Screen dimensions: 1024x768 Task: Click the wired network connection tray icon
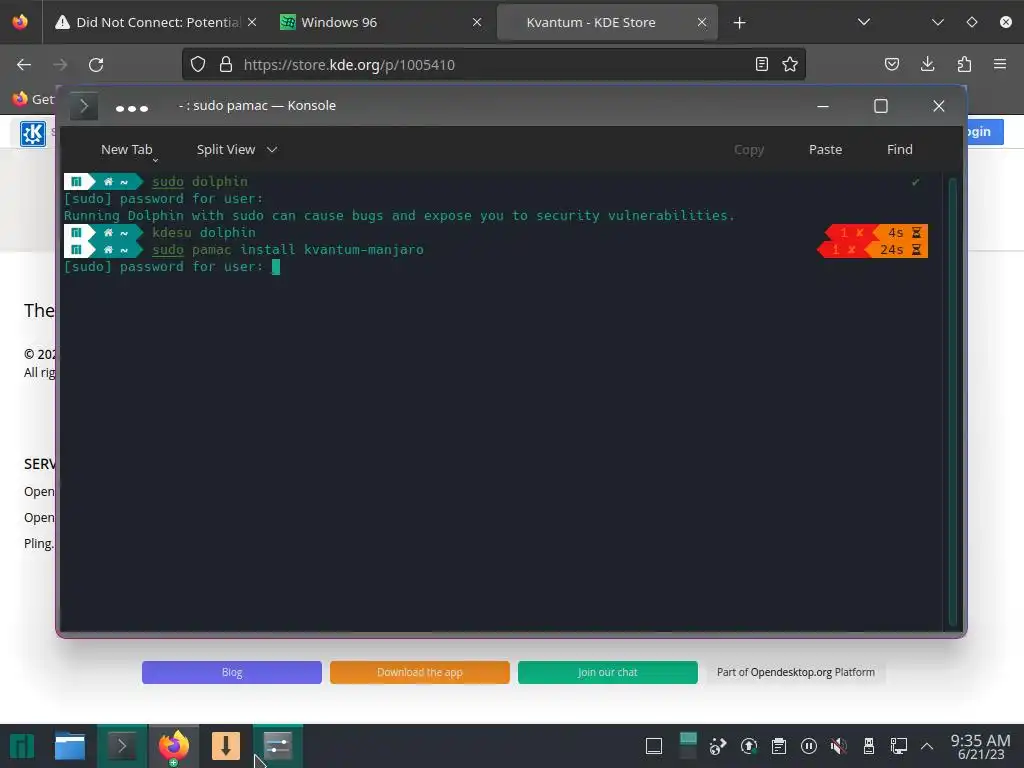[899, 746]
